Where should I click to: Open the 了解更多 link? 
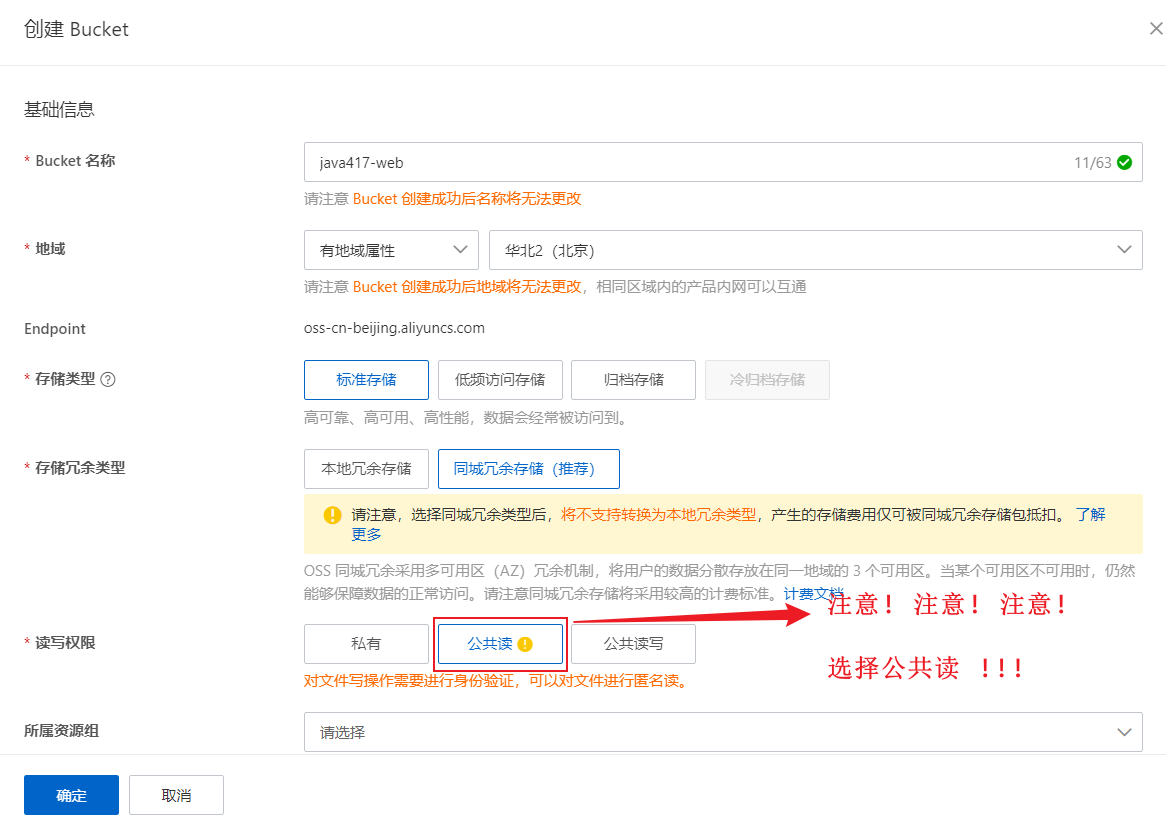[x=1090, y=514]
